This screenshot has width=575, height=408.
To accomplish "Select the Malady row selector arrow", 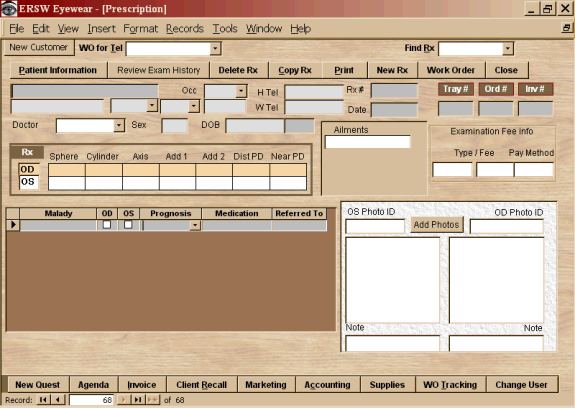I will pyautogui.click(x=13, y=225).
